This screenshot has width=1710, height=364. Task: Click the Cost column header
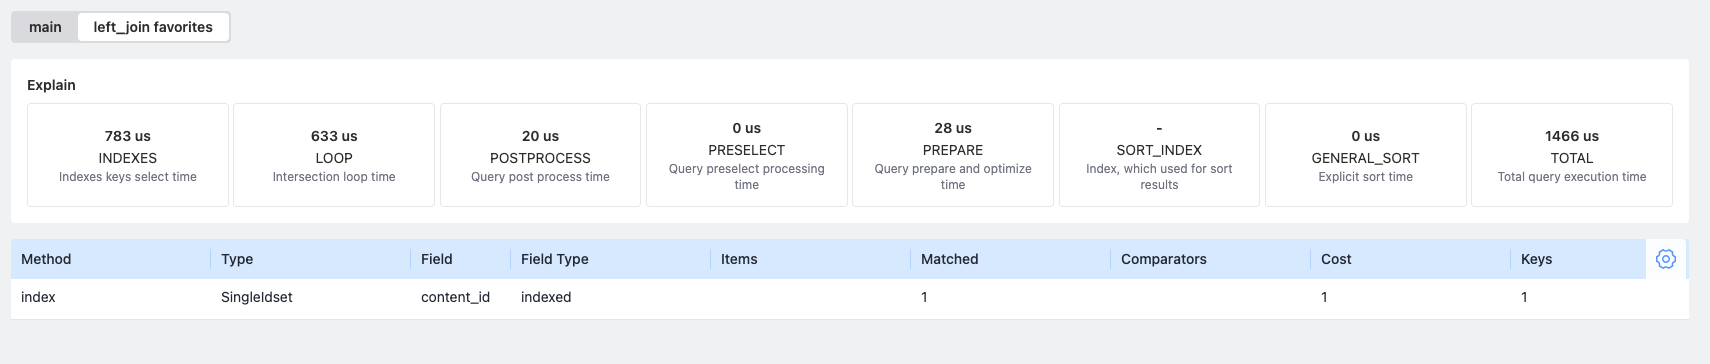1410,259
